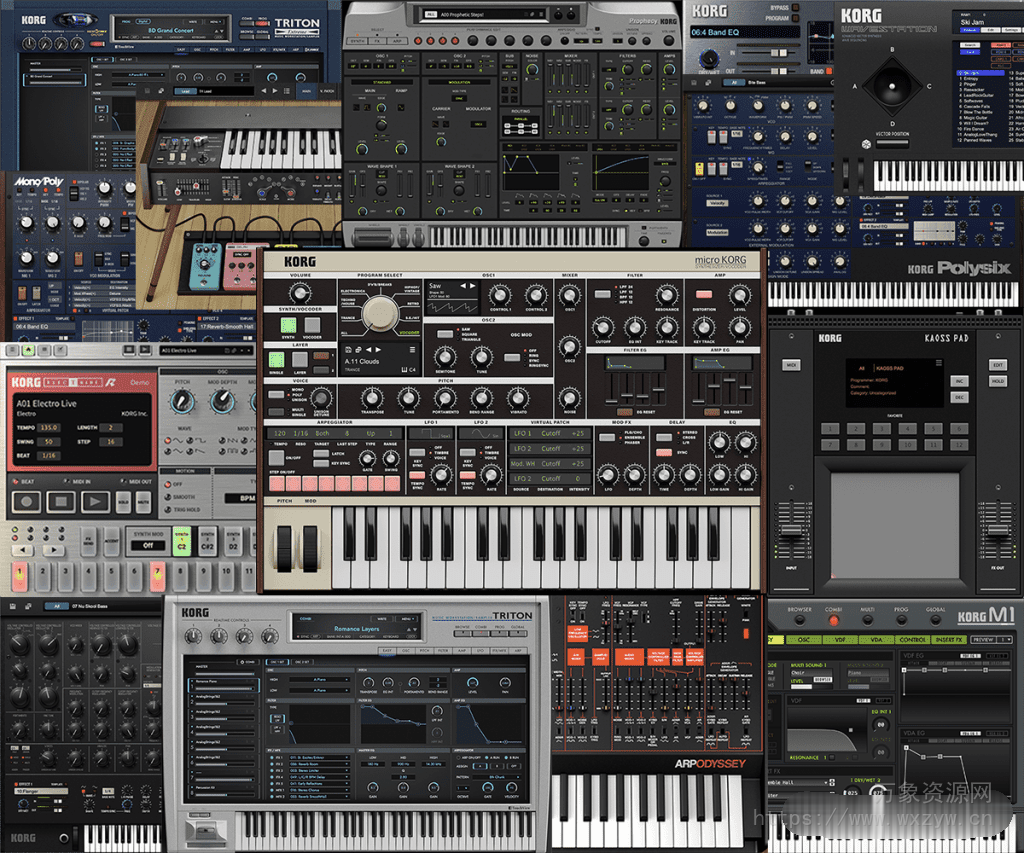Click the INPUT slider on the Kaoss Pad
The width and height of the screenshot is (1024, 853).
(791, 529)
